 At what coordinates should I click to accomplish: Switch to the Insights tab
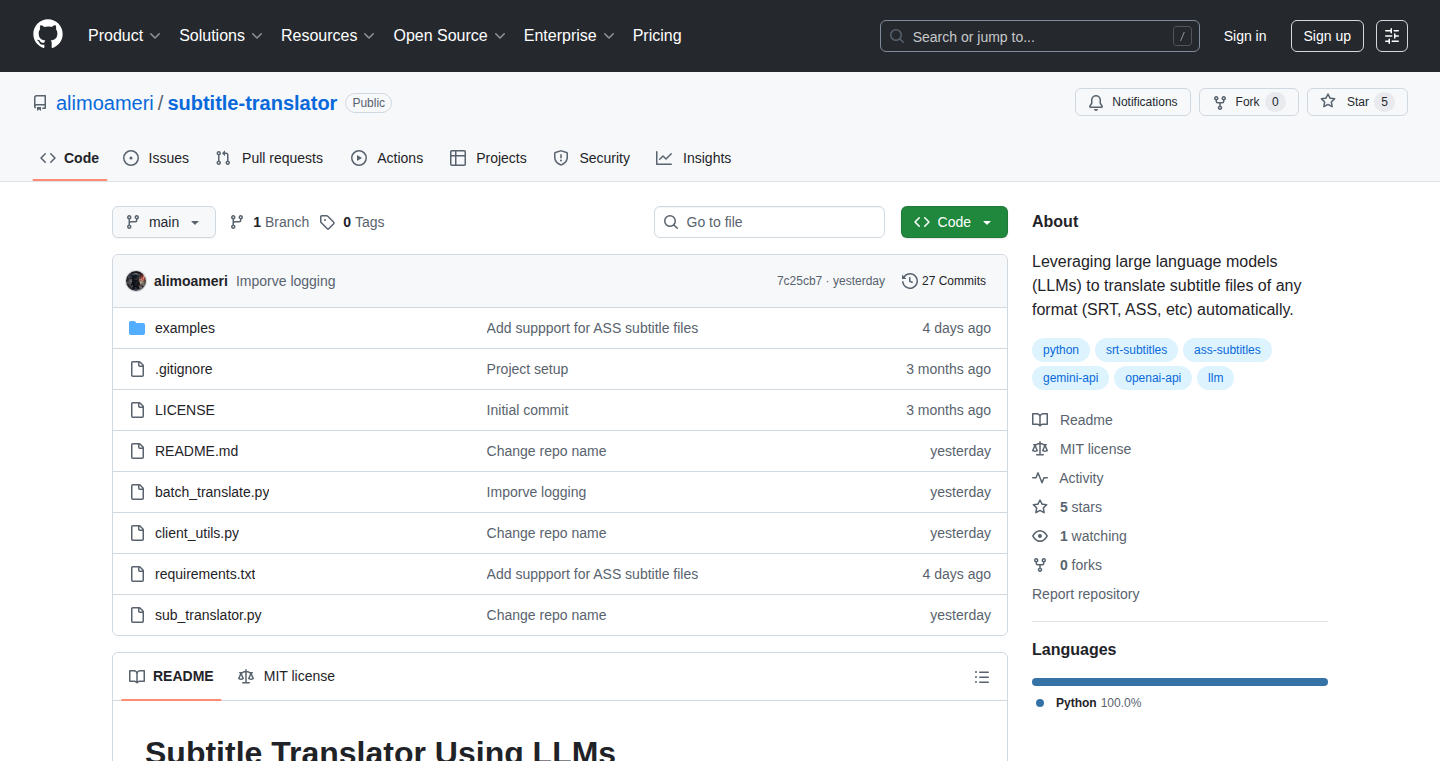[694, 158]
